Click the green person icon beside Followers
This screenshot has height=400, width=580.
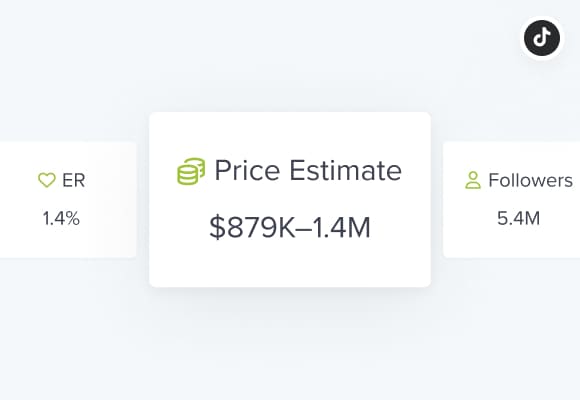[473, 180]
